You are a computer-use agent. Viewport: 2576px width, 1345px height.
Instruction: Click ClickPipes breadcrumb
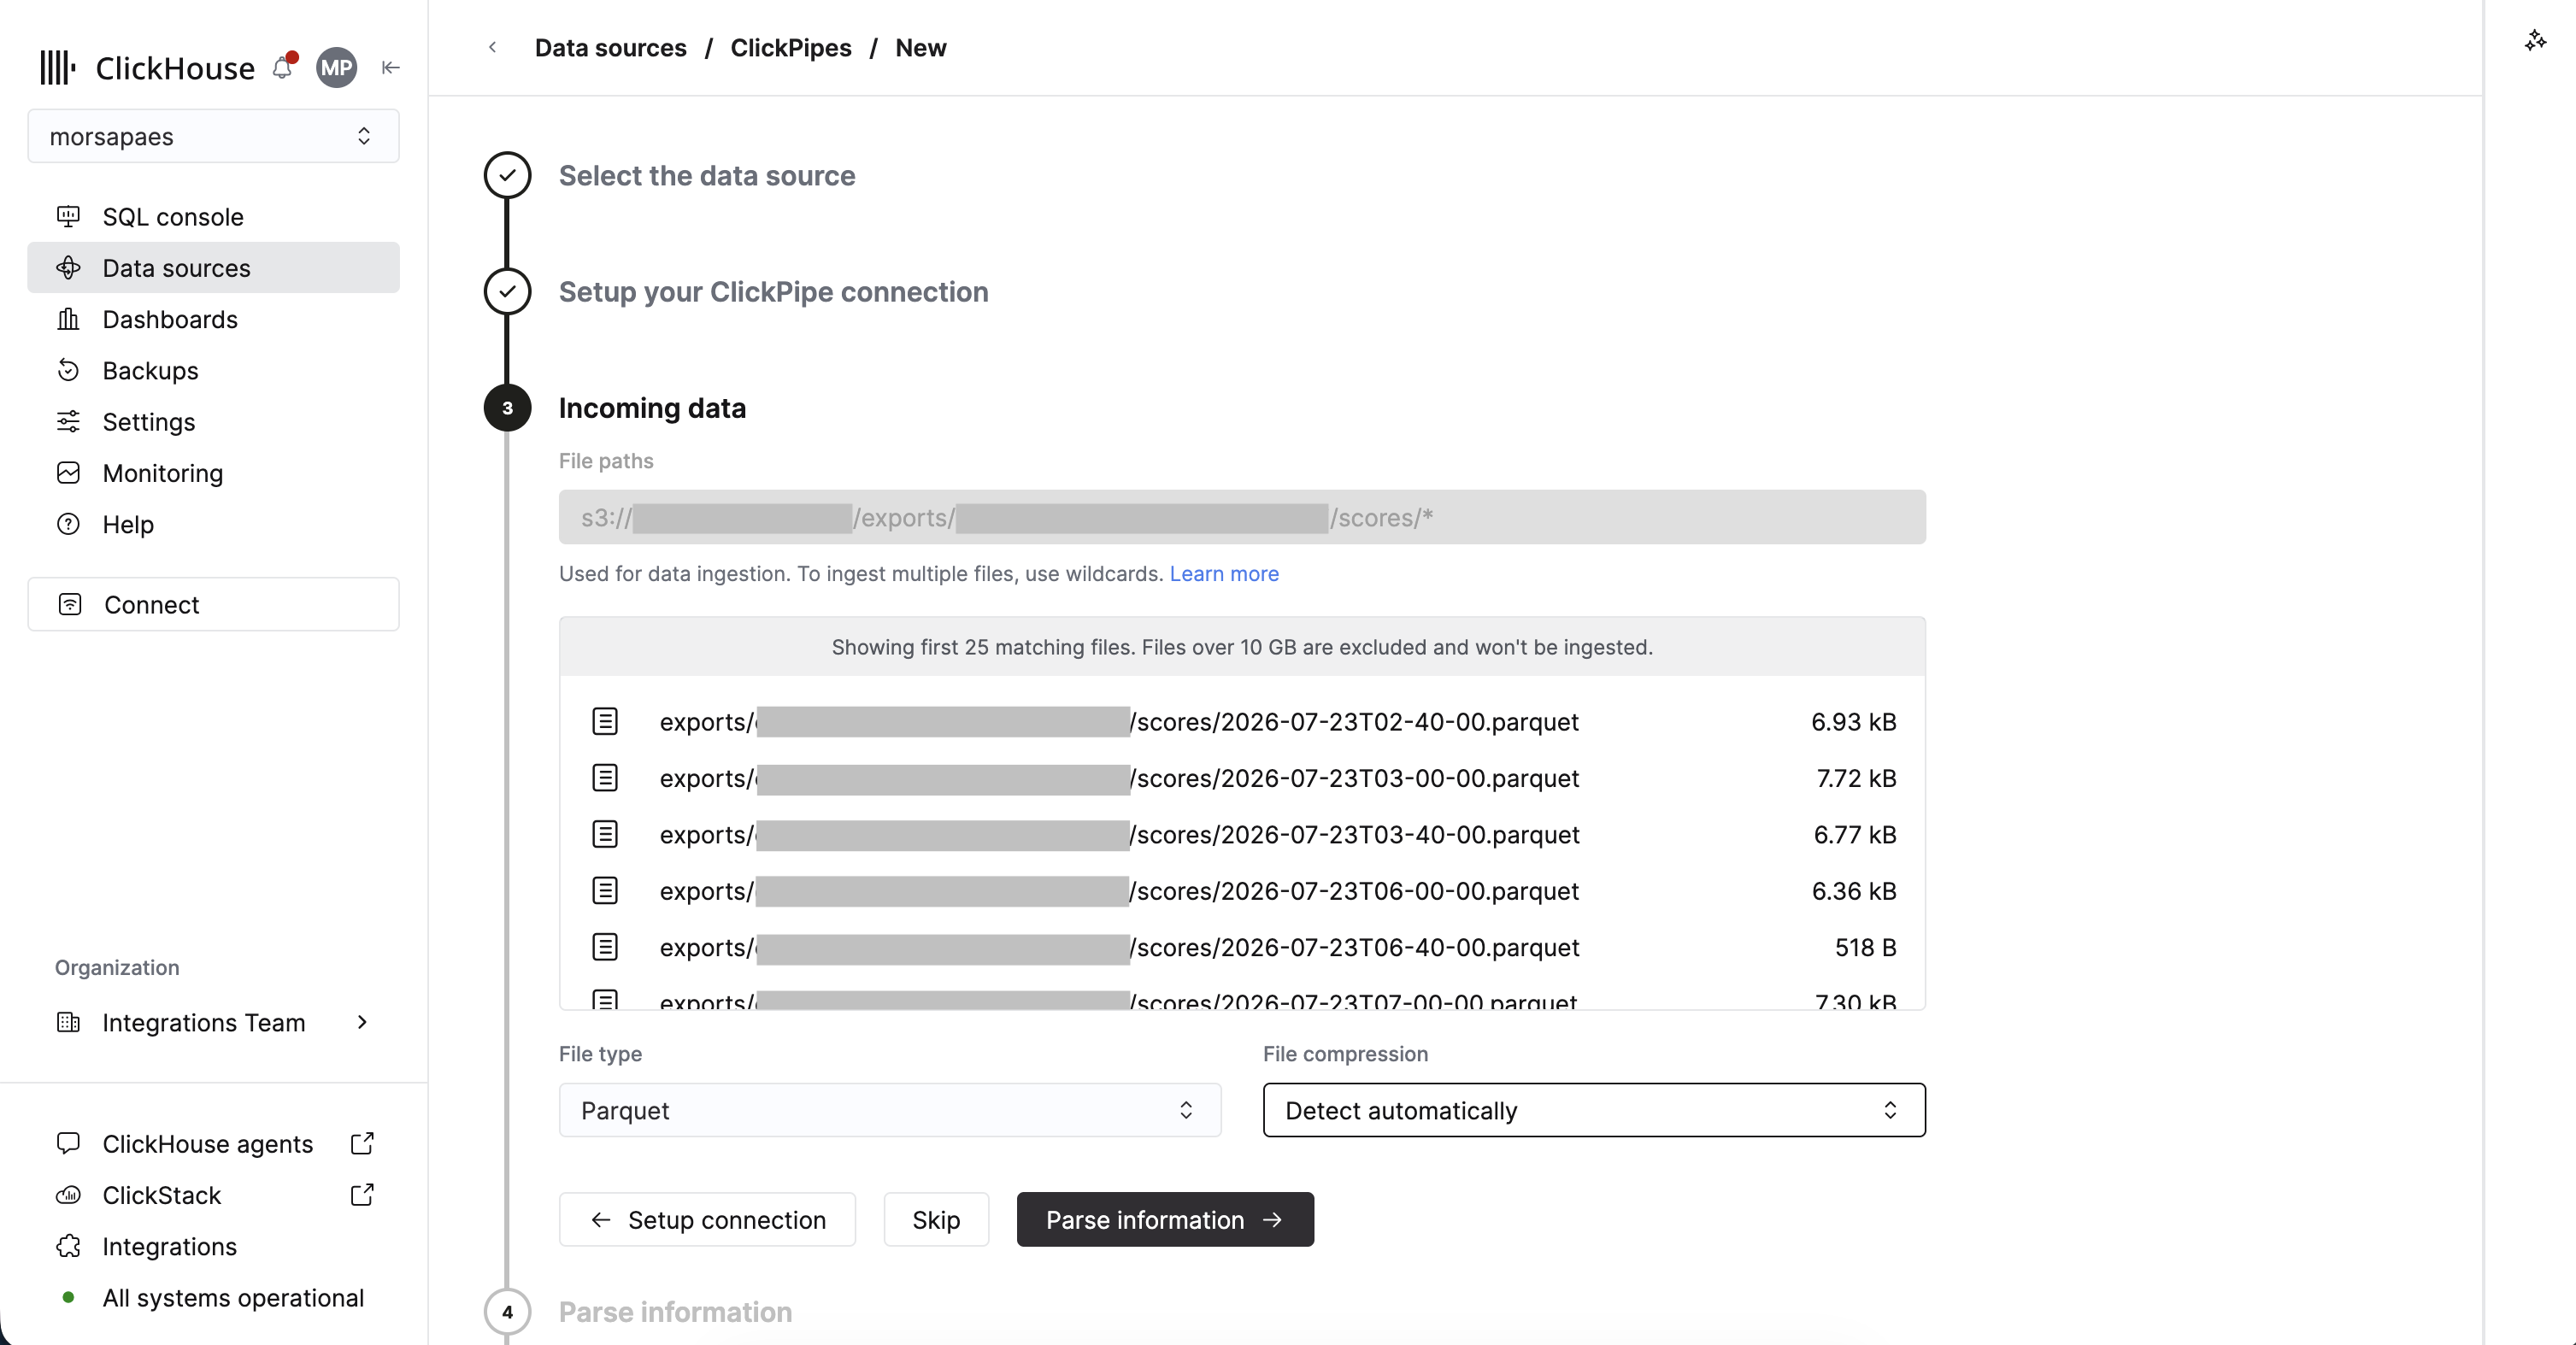point(790,47)
